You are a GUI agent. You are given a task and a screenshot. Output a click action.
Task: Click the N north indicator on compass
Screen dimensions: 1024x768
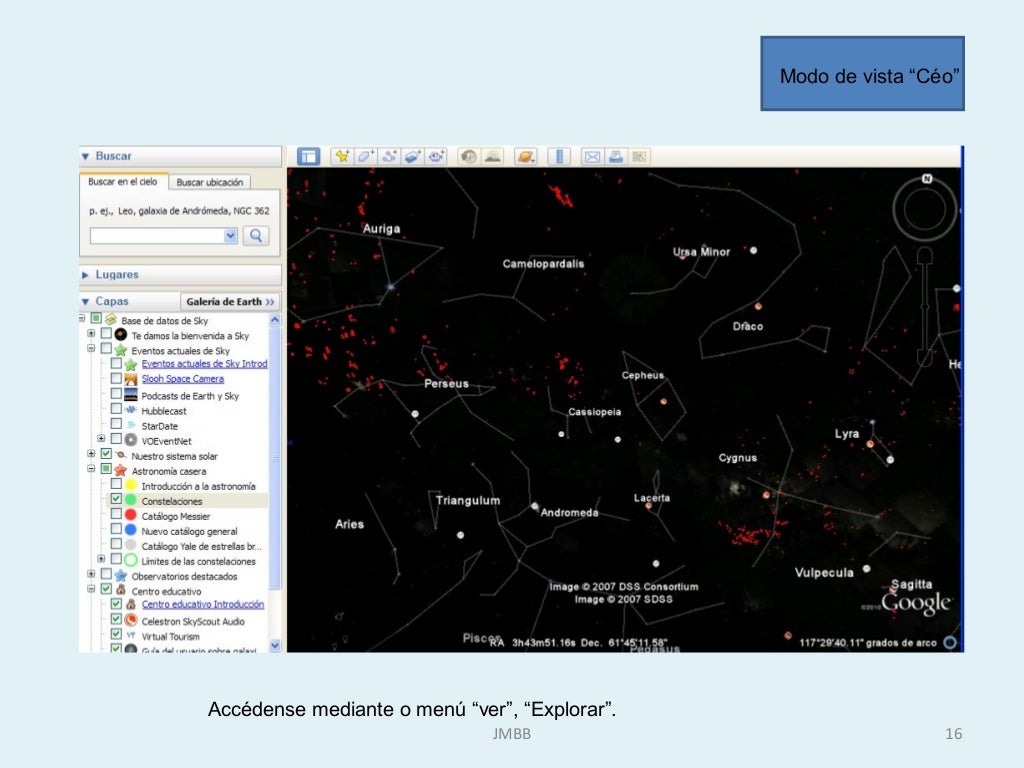[x=927, y=179]
